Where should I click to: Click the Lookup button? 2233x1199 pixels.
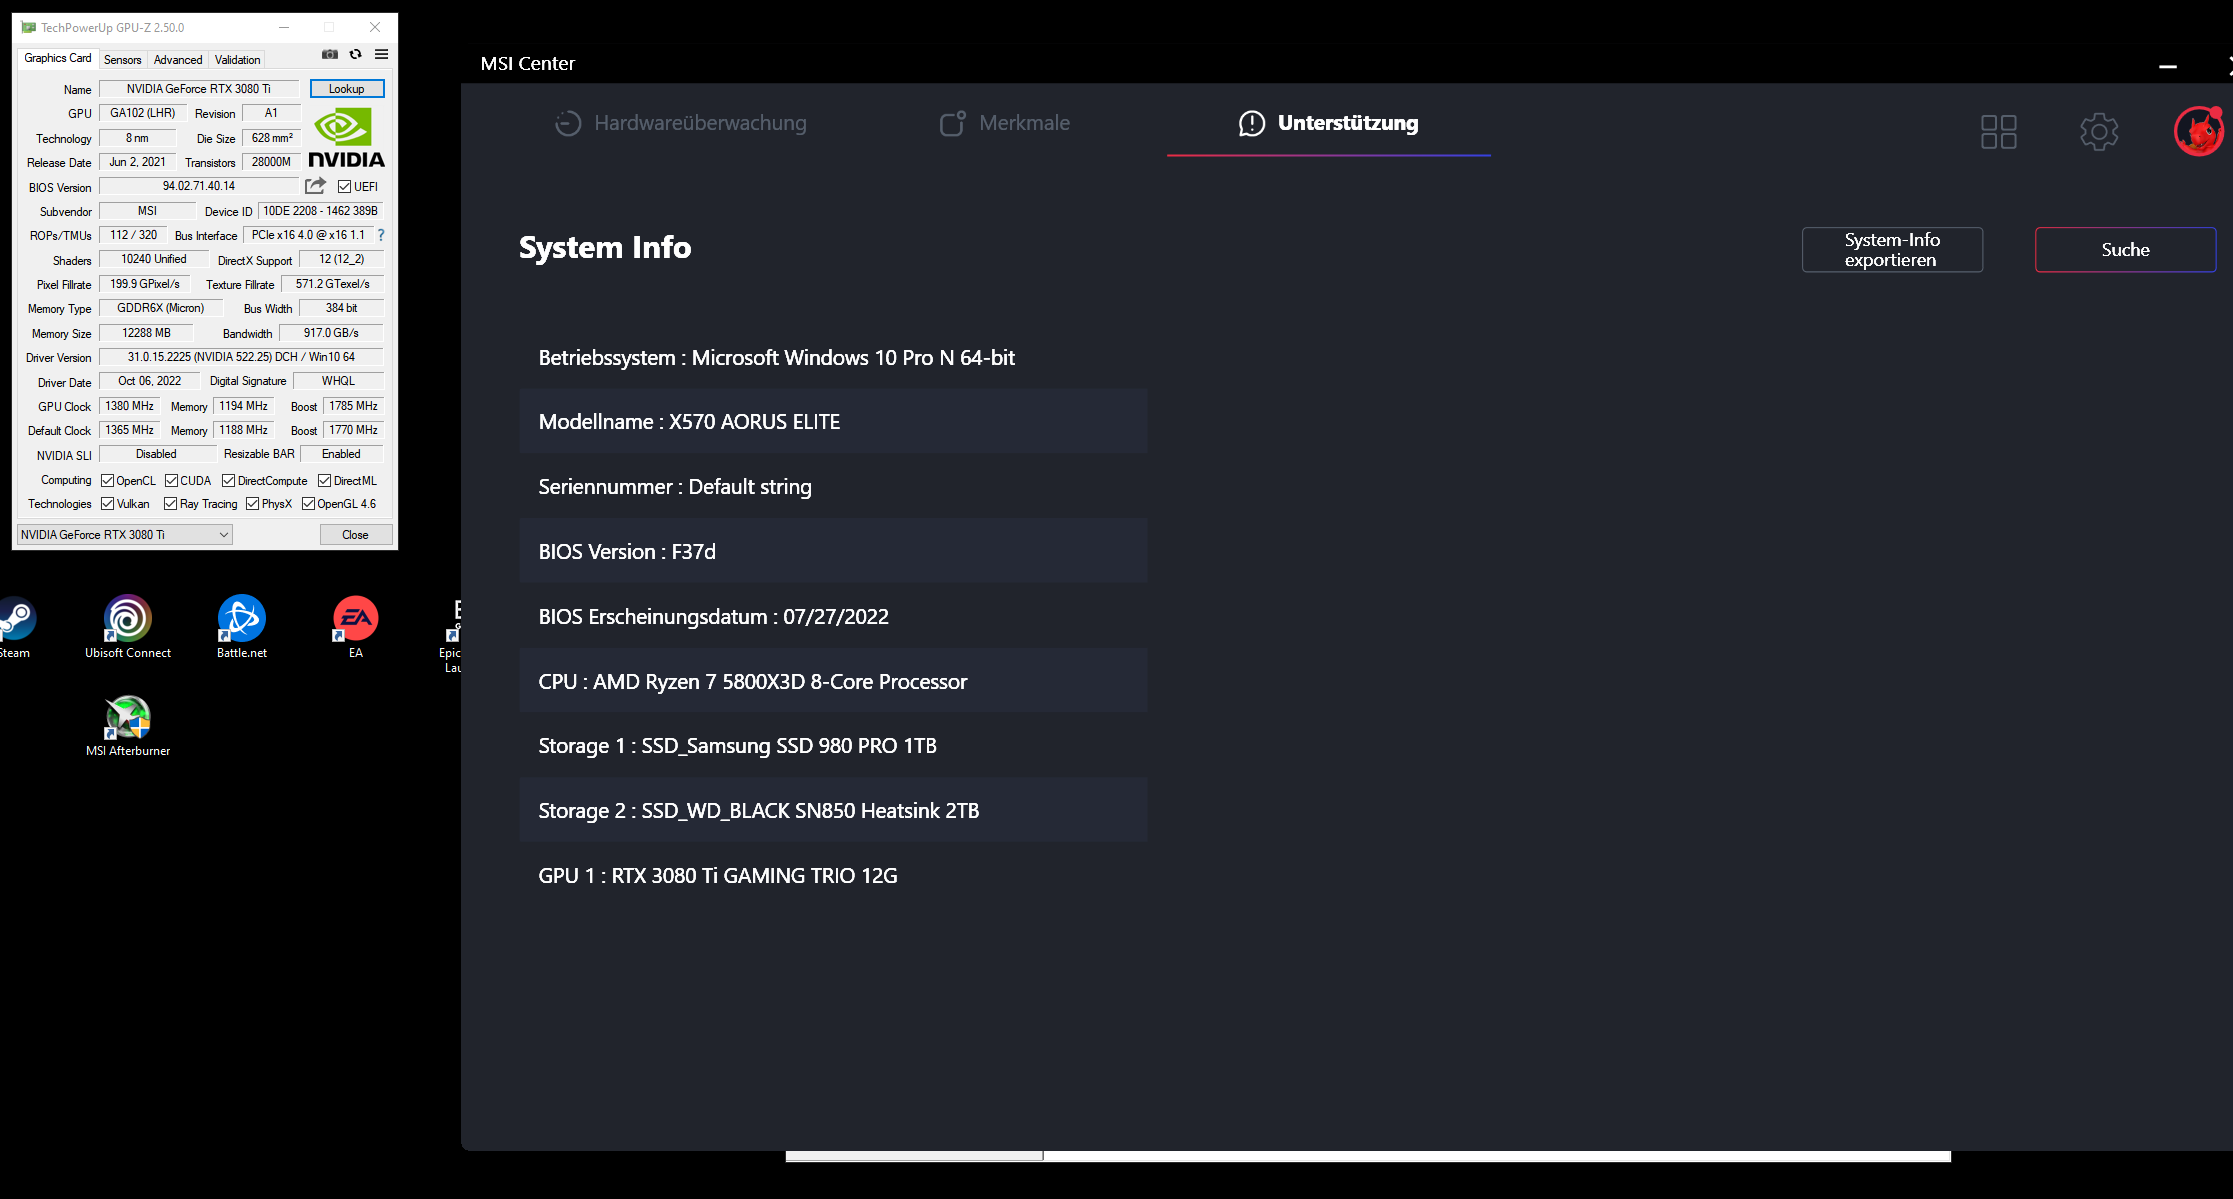(x=346, y=89)
